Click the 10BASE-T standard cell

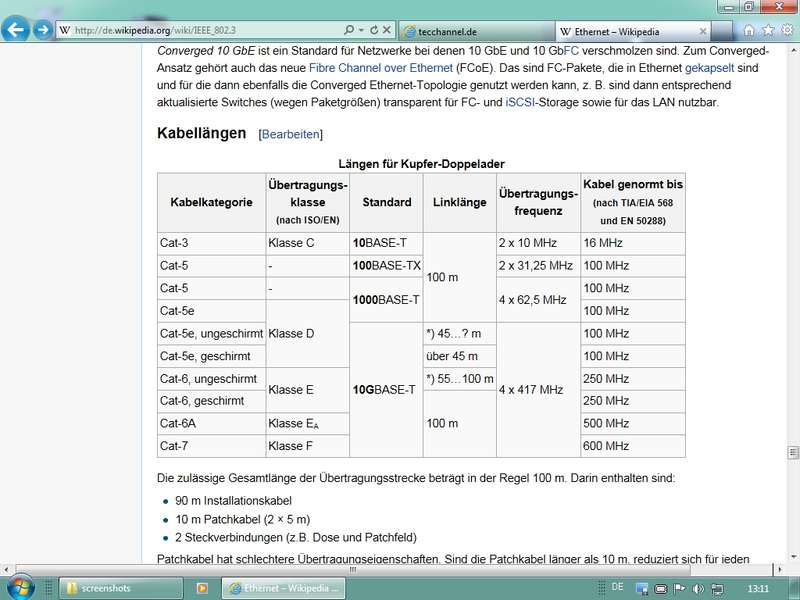pos(386,243)
